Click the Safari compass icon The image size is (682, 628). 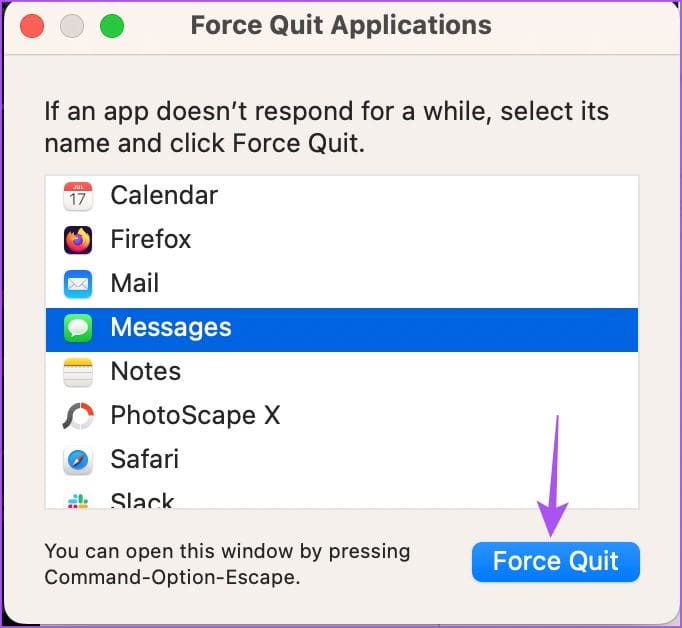pos(77,460)
